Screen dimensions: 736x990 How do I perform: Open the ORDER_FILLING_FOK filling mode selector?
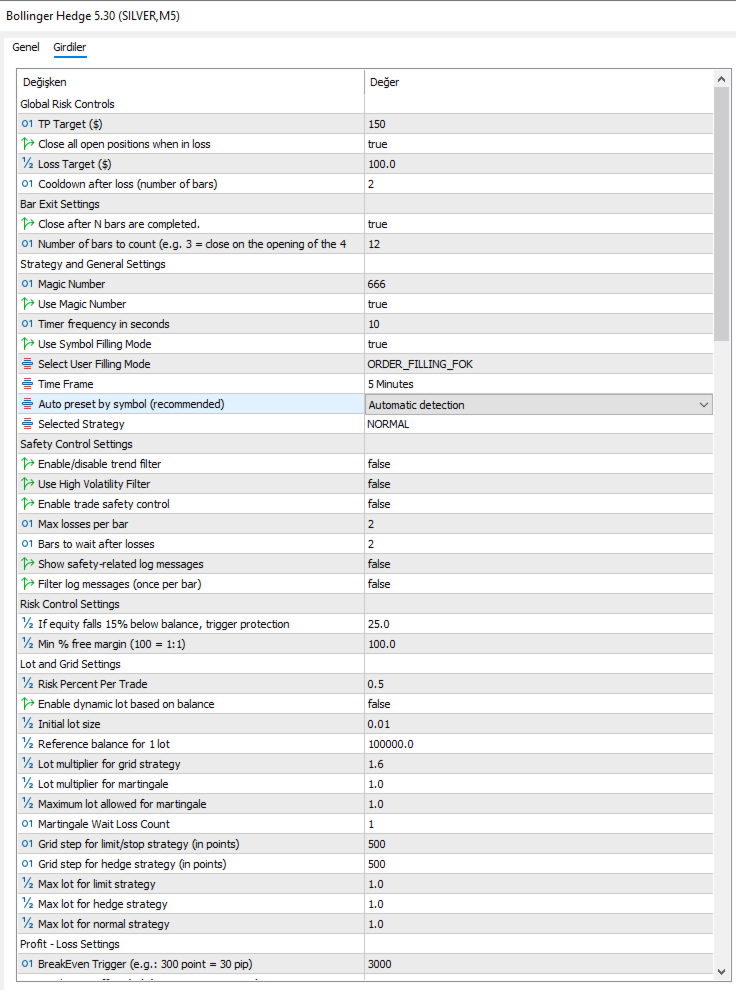538,364
